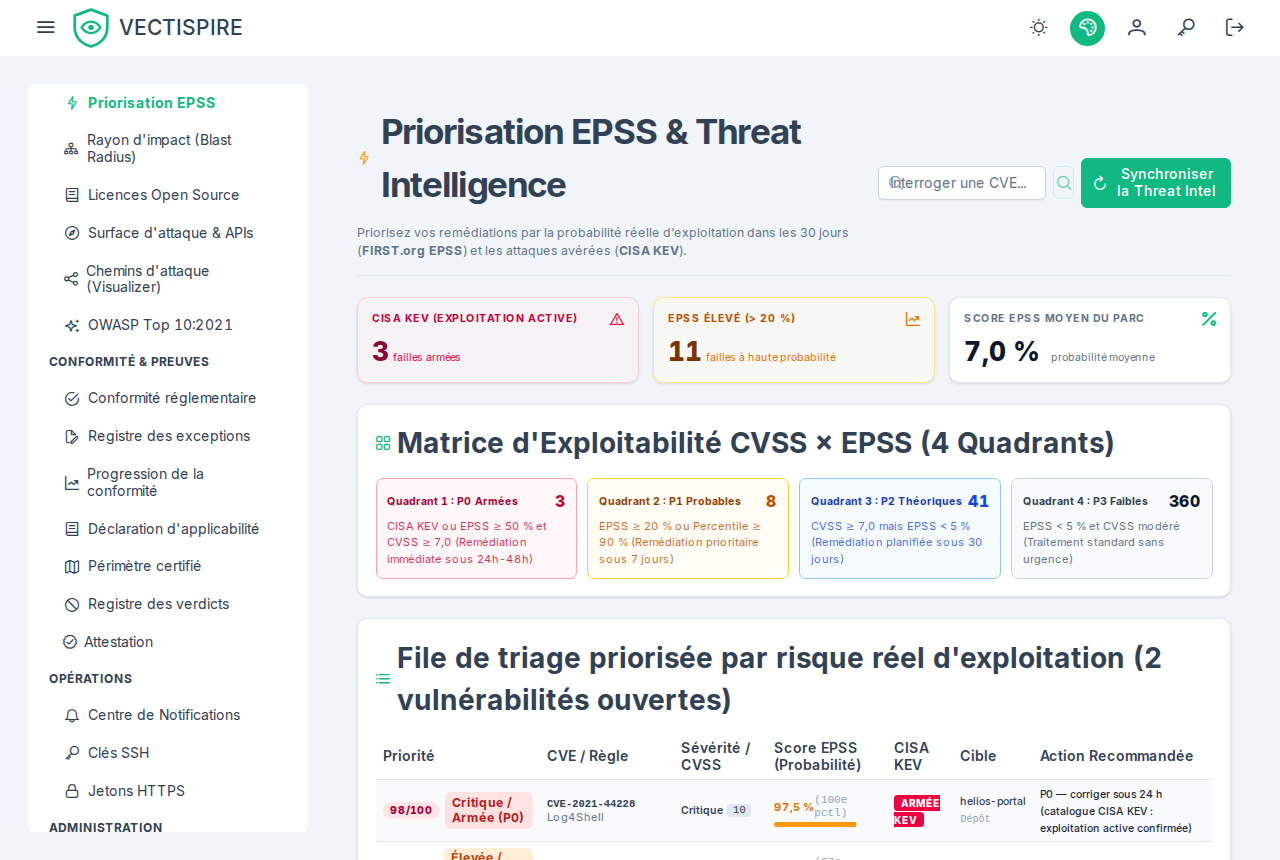Click the bell icon for Centre de Notifications
This screenshot has width=1280, height=860.
point(72,715)
